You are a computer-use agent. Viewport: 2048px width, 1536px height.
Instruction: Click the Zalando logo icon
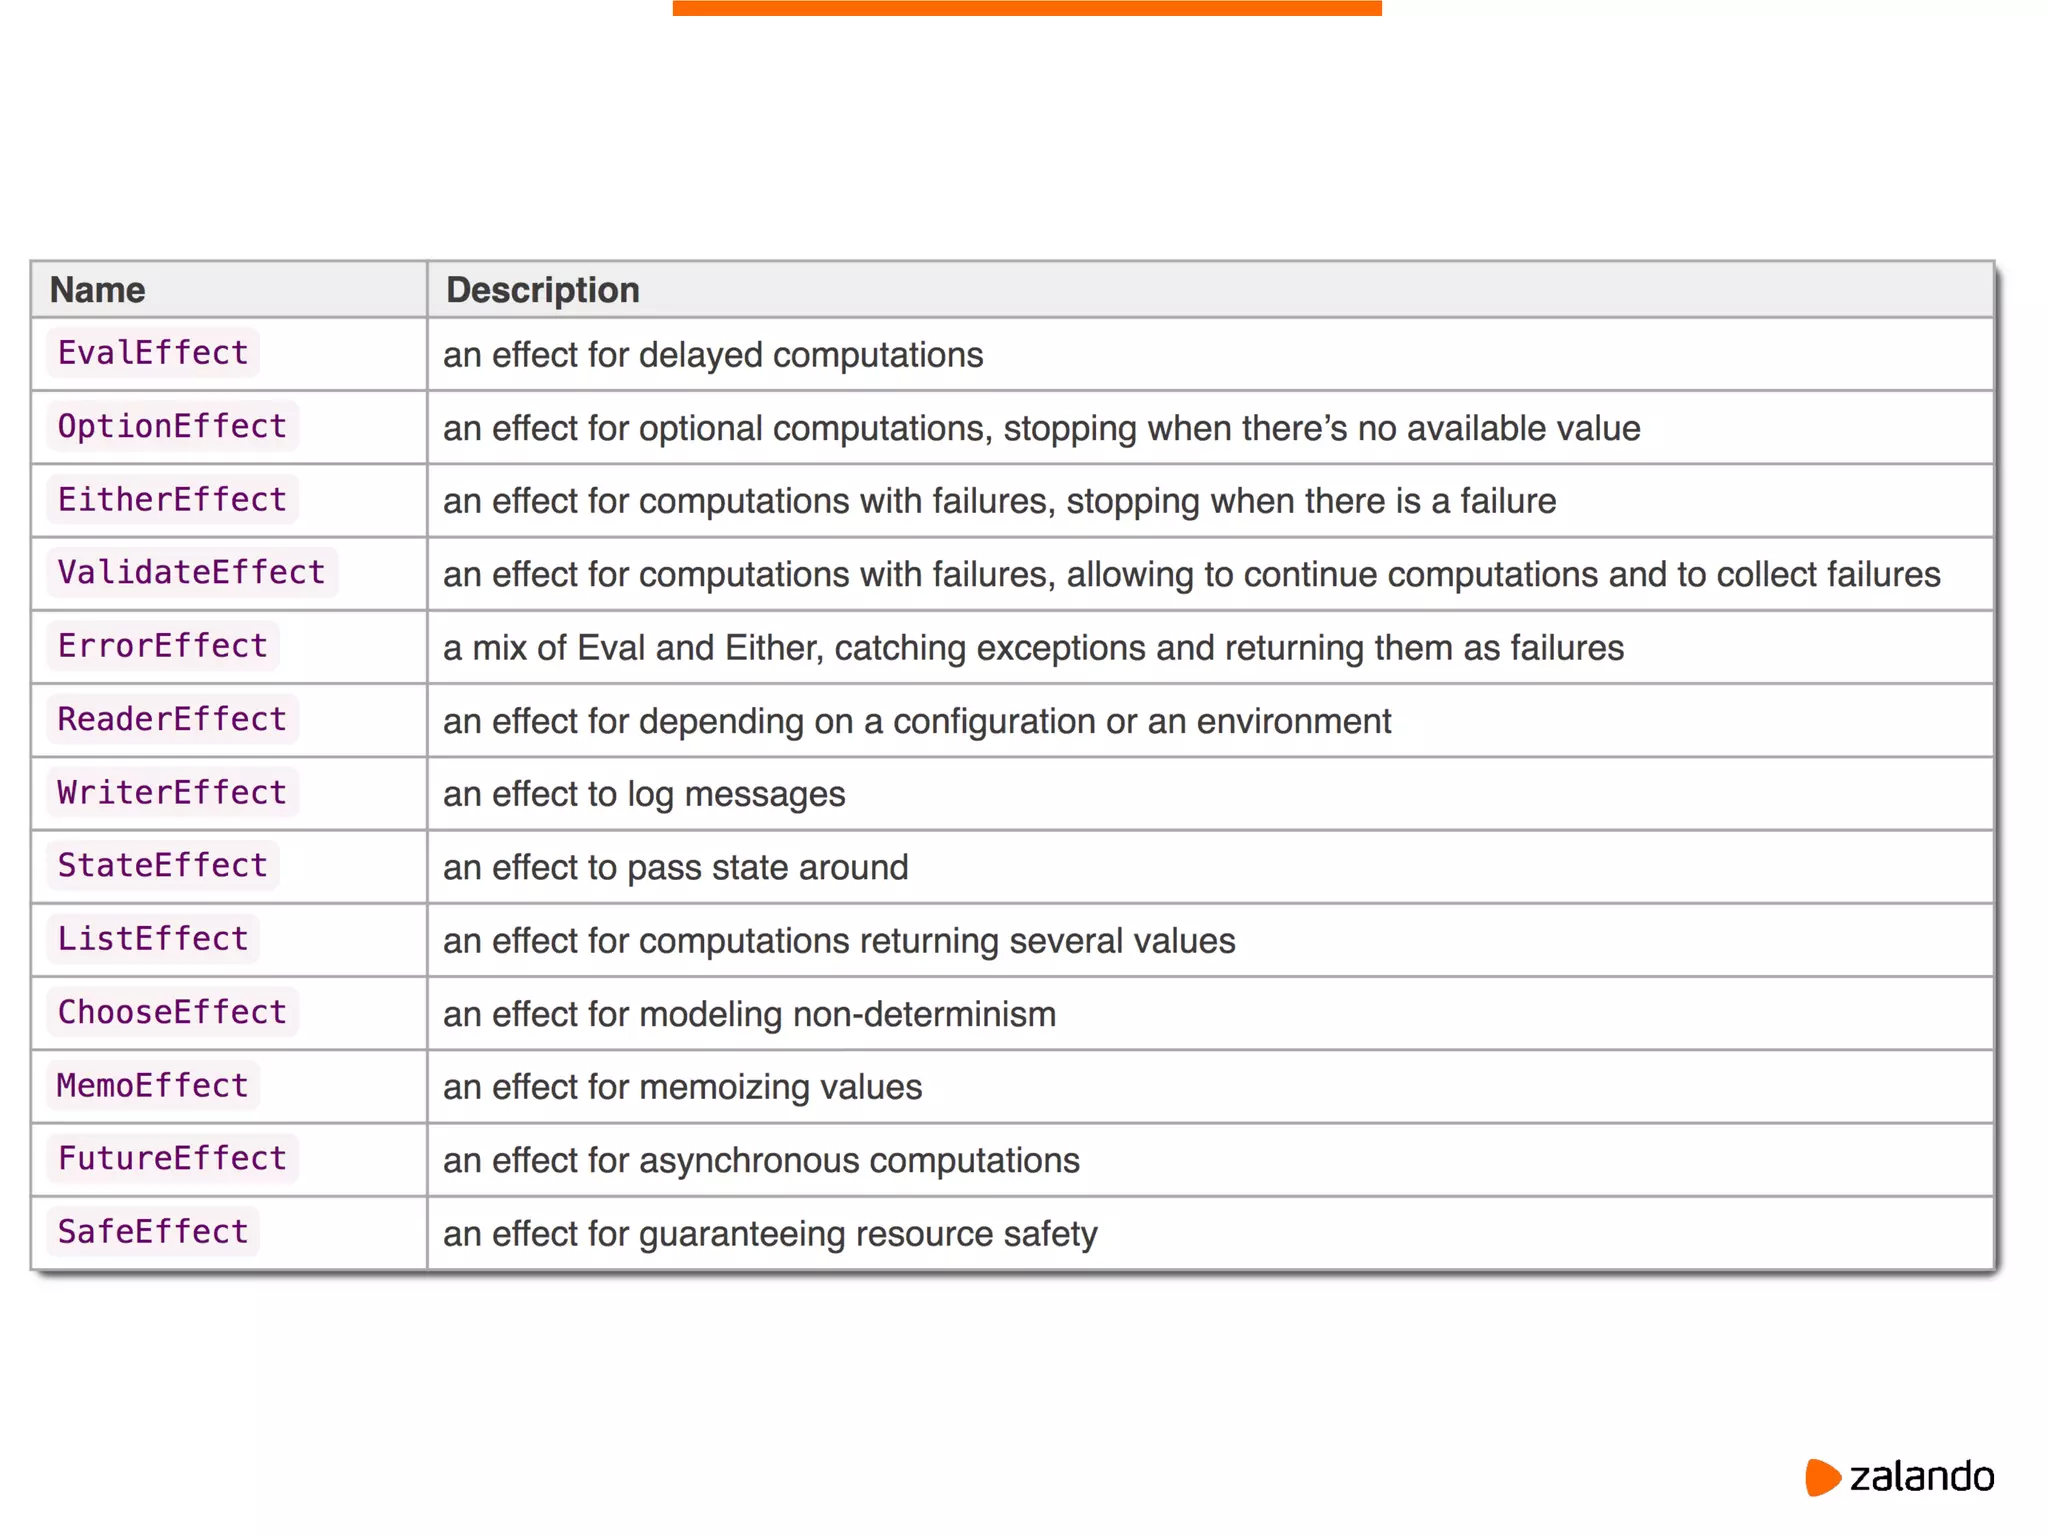1822,1477
